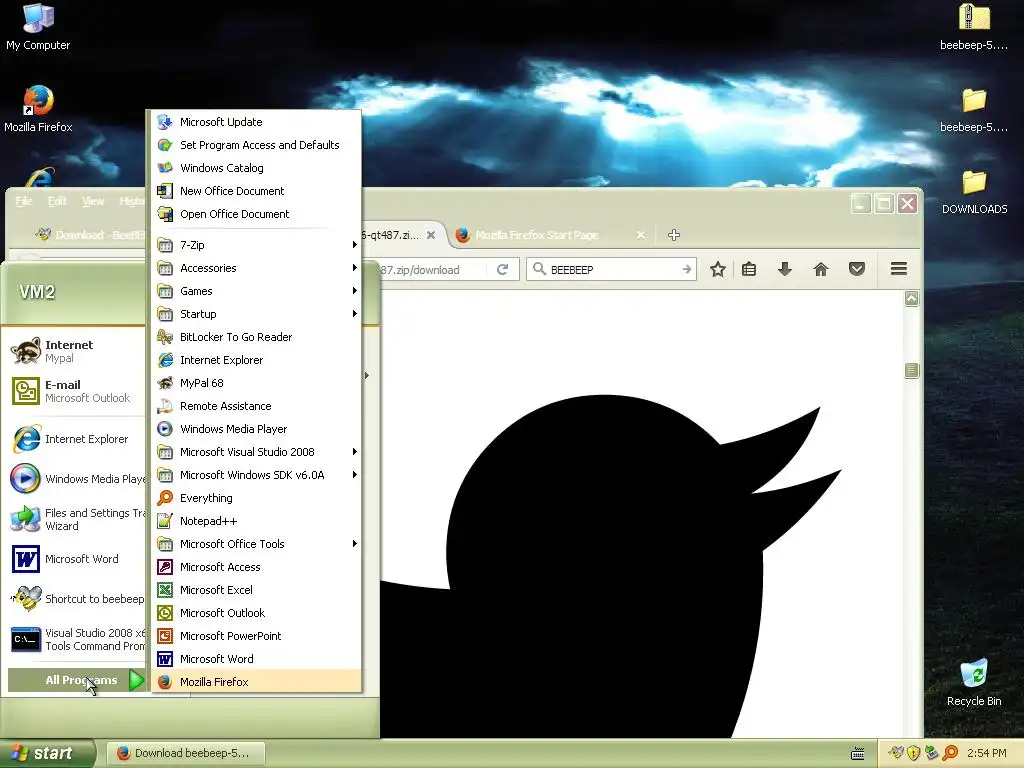This screenshot has height=768, width=1024.
Task: Open Shortcut to beebeep in Start menu
Action: click(x=76, y=599)
